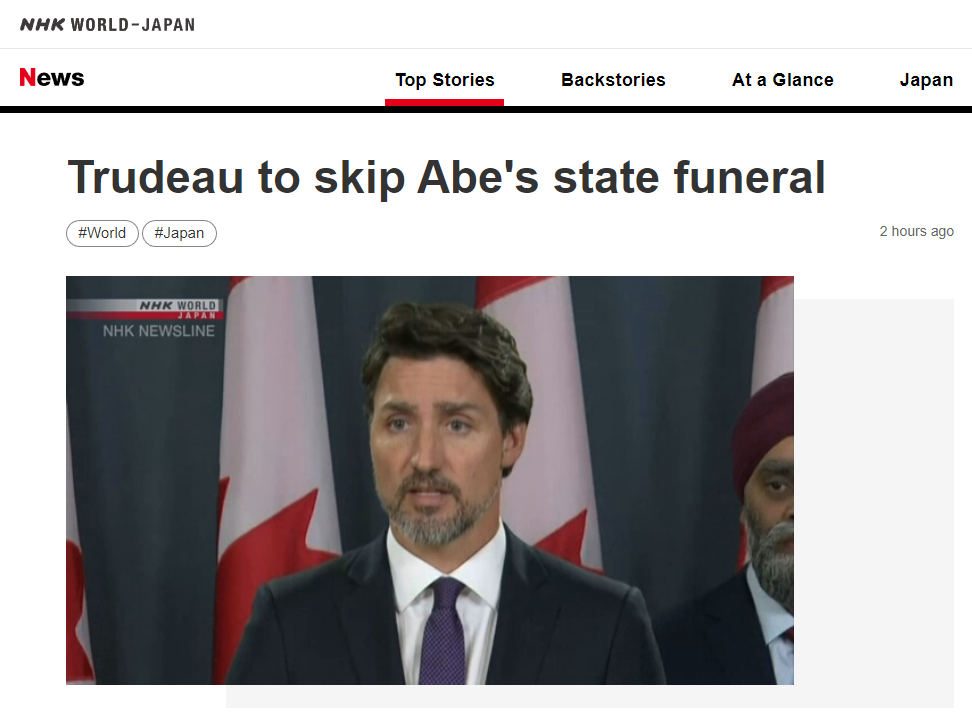Click the red N in News

[27, 77]
